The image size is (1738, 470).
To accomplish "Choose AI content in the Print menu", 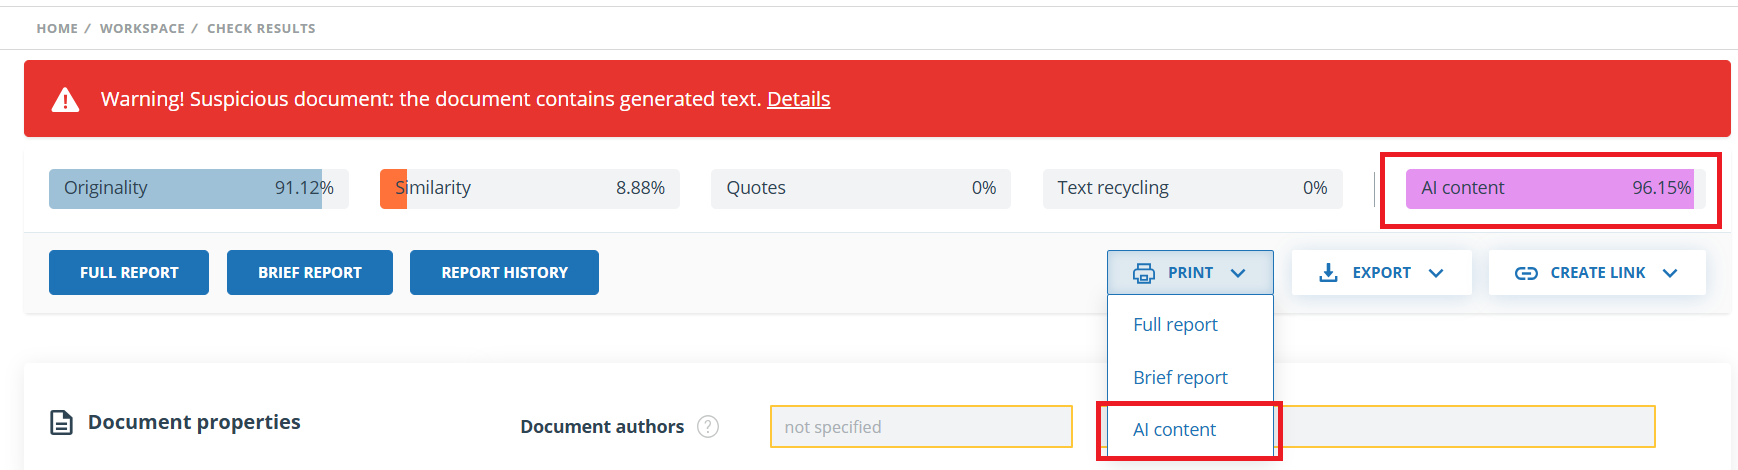I will 1174,430.
